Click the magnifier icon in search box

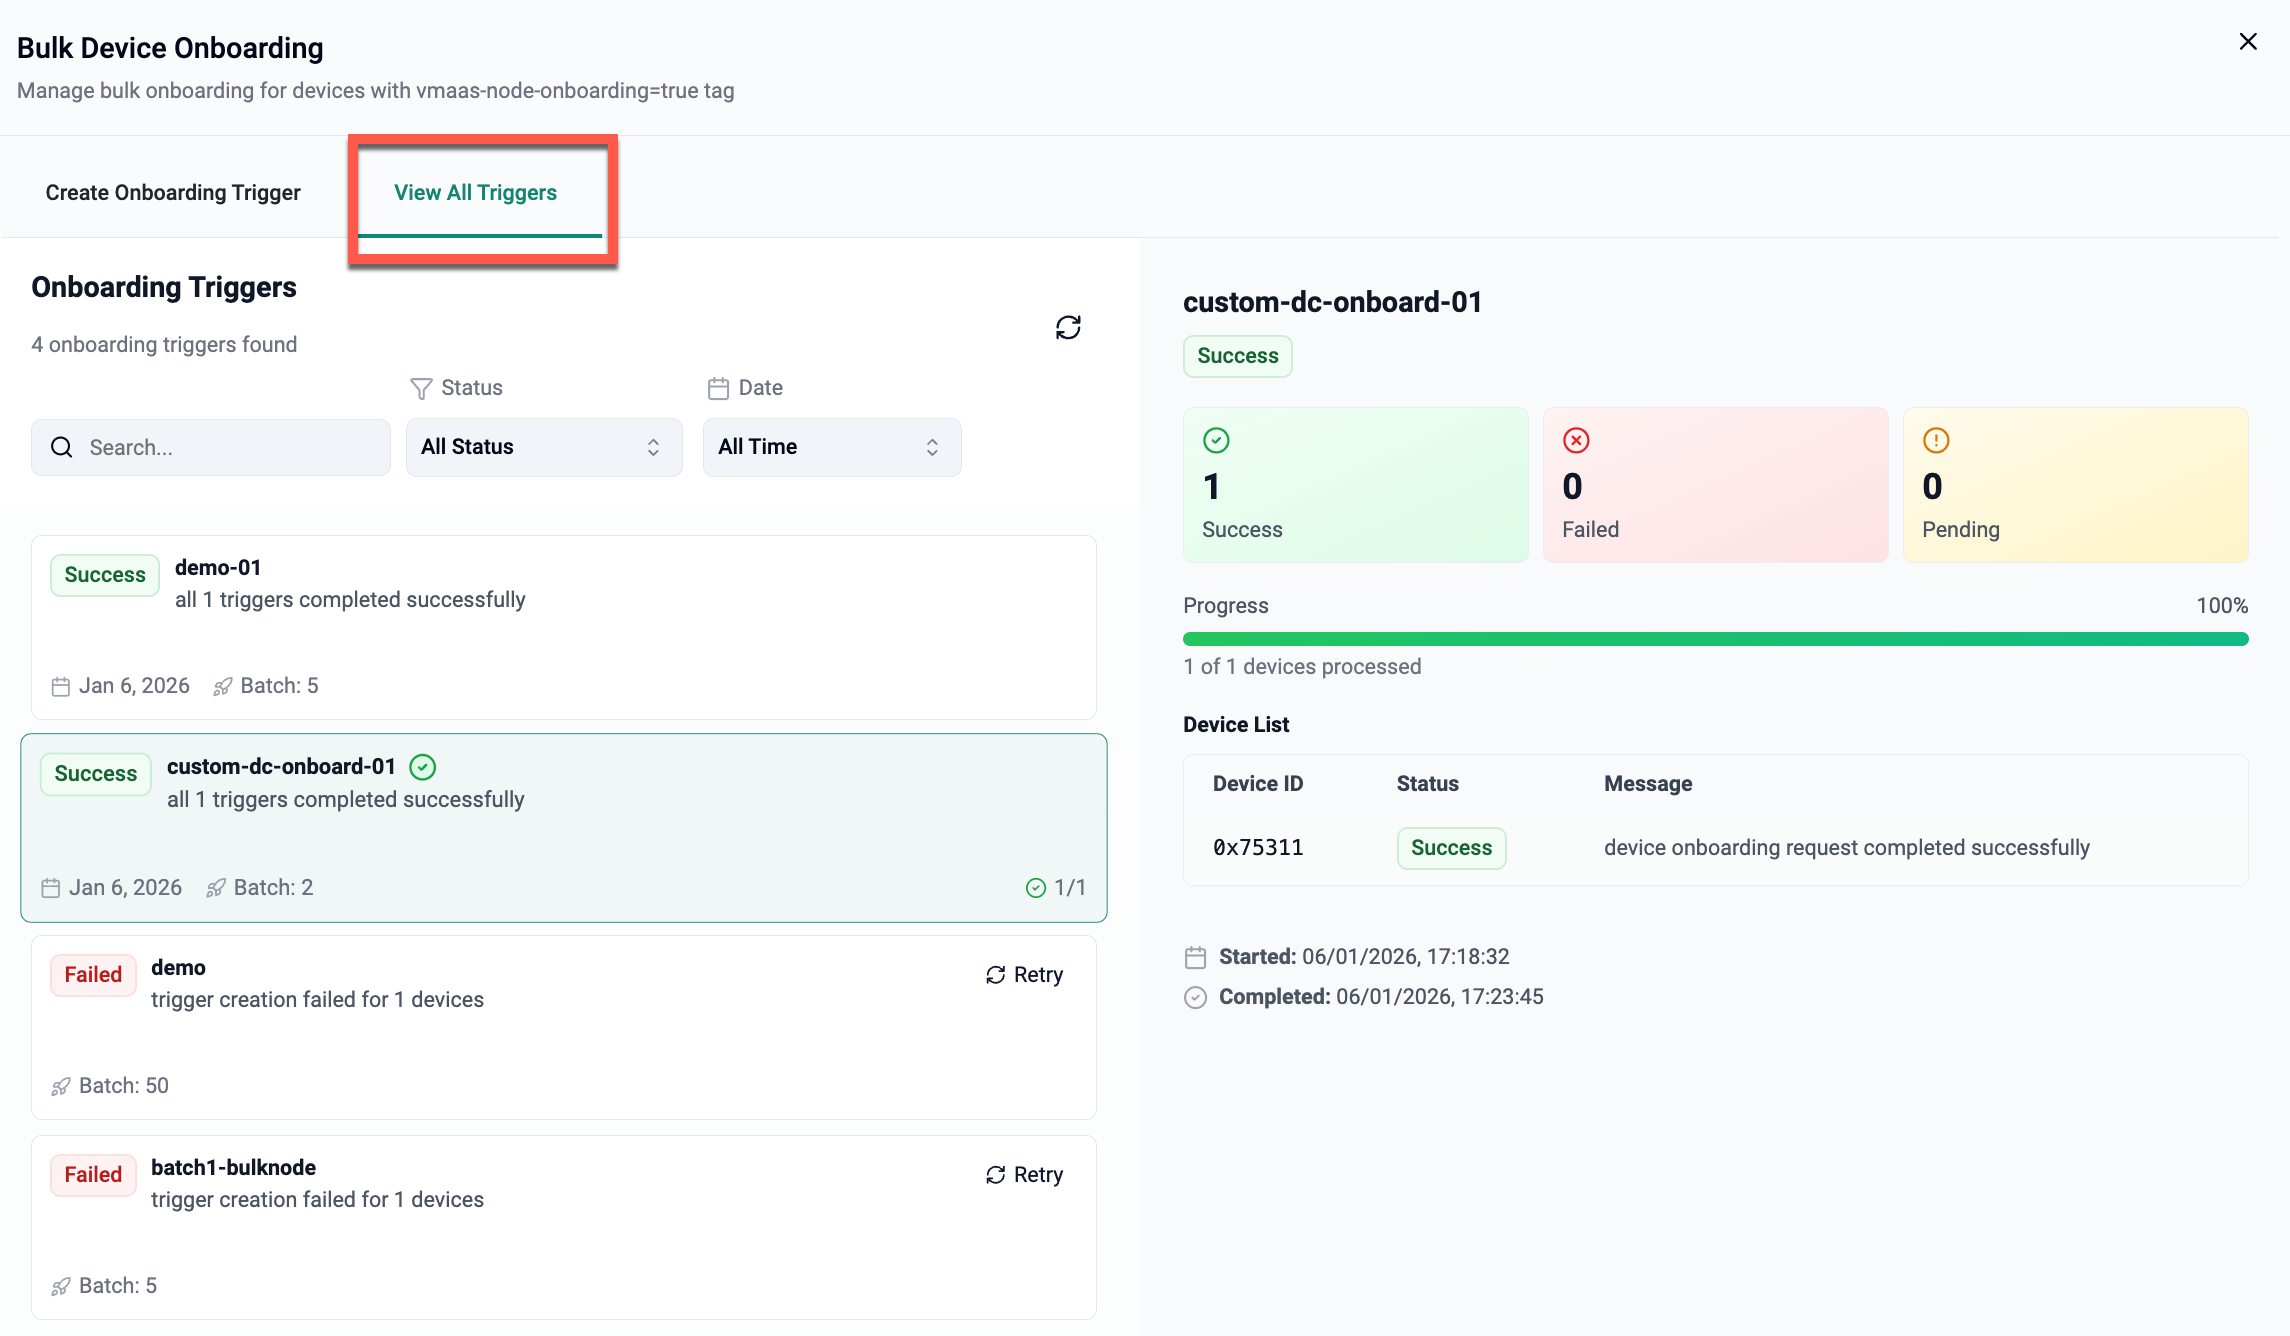pos(62,447)
